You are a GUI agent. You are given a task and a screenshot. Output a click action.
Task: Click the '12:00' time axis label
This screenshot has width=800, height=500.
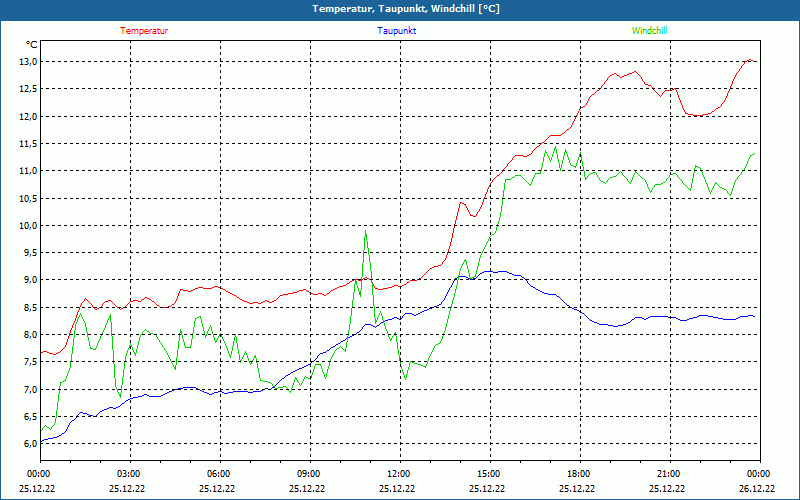[399, 474]
